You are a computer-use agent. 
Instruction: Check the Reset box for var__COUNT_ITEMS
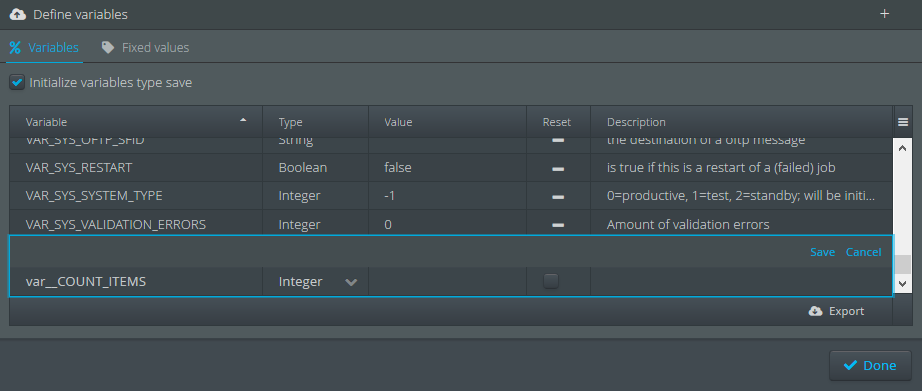pyautogui.click(x=551, y=281)
